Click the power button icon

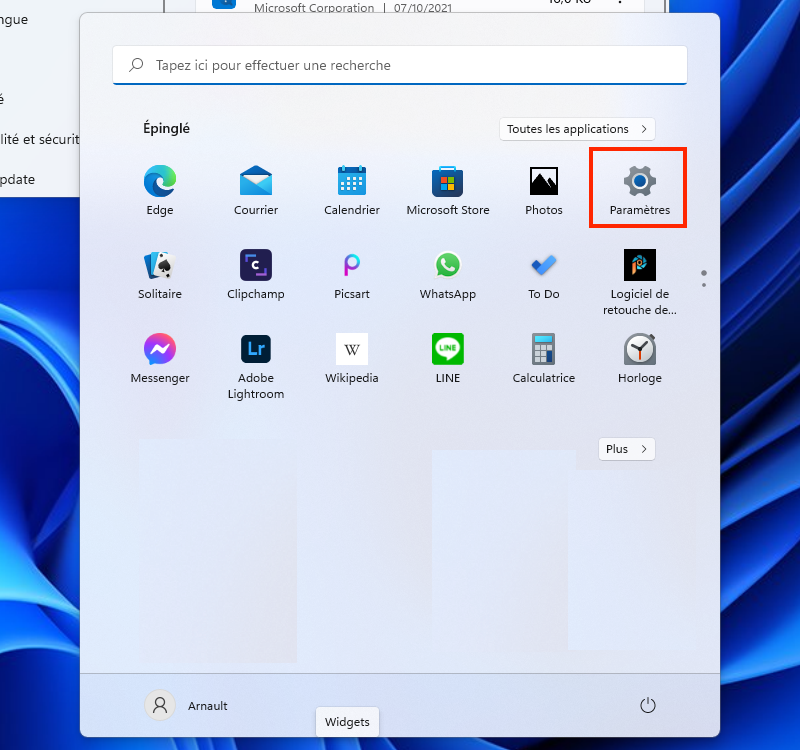pyautogui.click(x=647, y=705)
